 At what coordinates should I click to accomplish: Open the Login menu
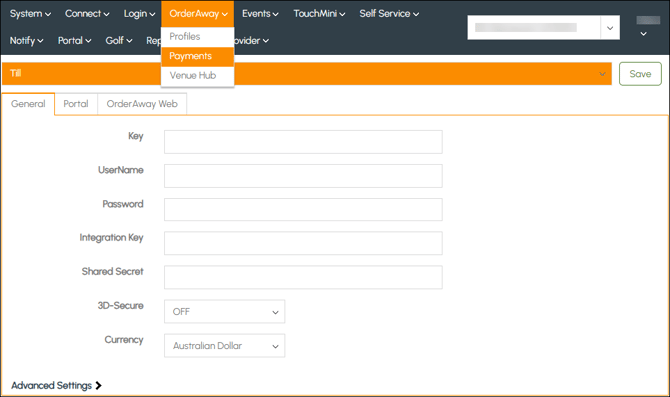(139, 14)
